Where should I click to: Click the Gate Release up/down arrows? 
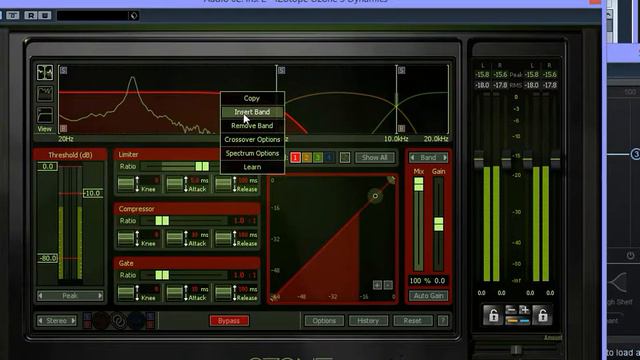tap(235, 293)
